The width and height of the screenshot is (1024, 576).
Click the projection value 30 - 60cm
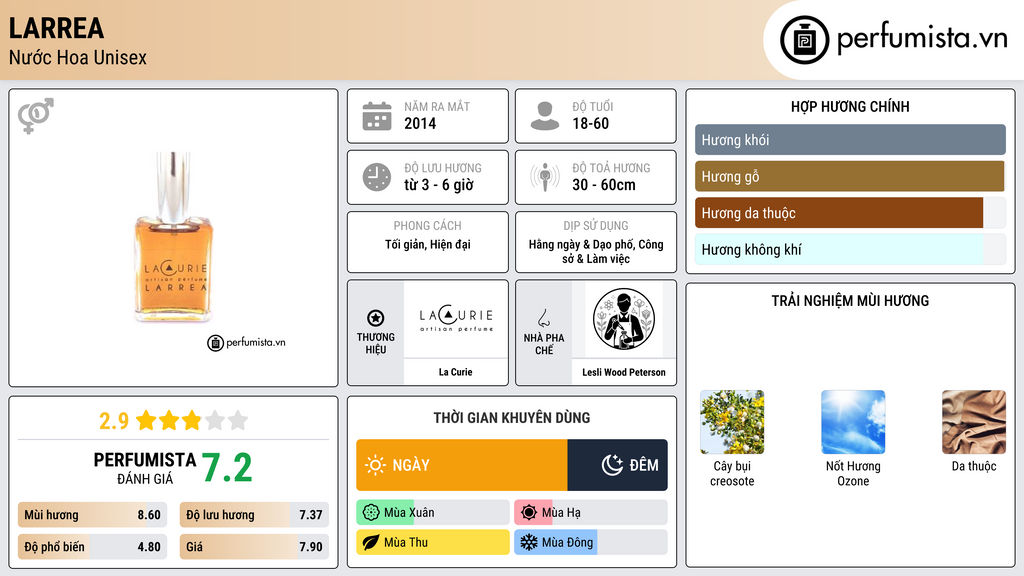pos(604,185)
